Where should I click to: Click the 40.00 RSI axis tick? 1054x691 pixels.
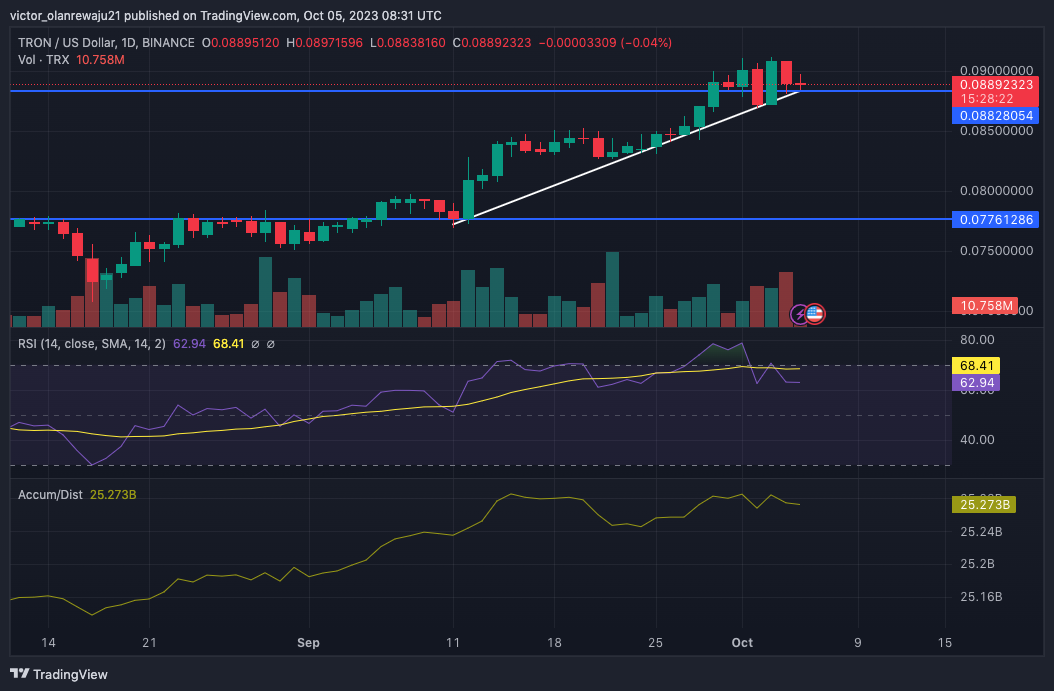[x=977, y=440]
